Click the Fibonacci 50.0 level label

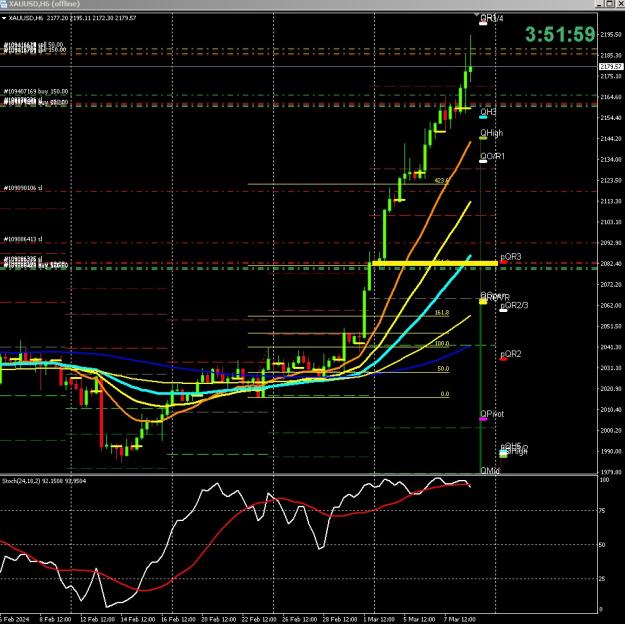pos(443,369)
